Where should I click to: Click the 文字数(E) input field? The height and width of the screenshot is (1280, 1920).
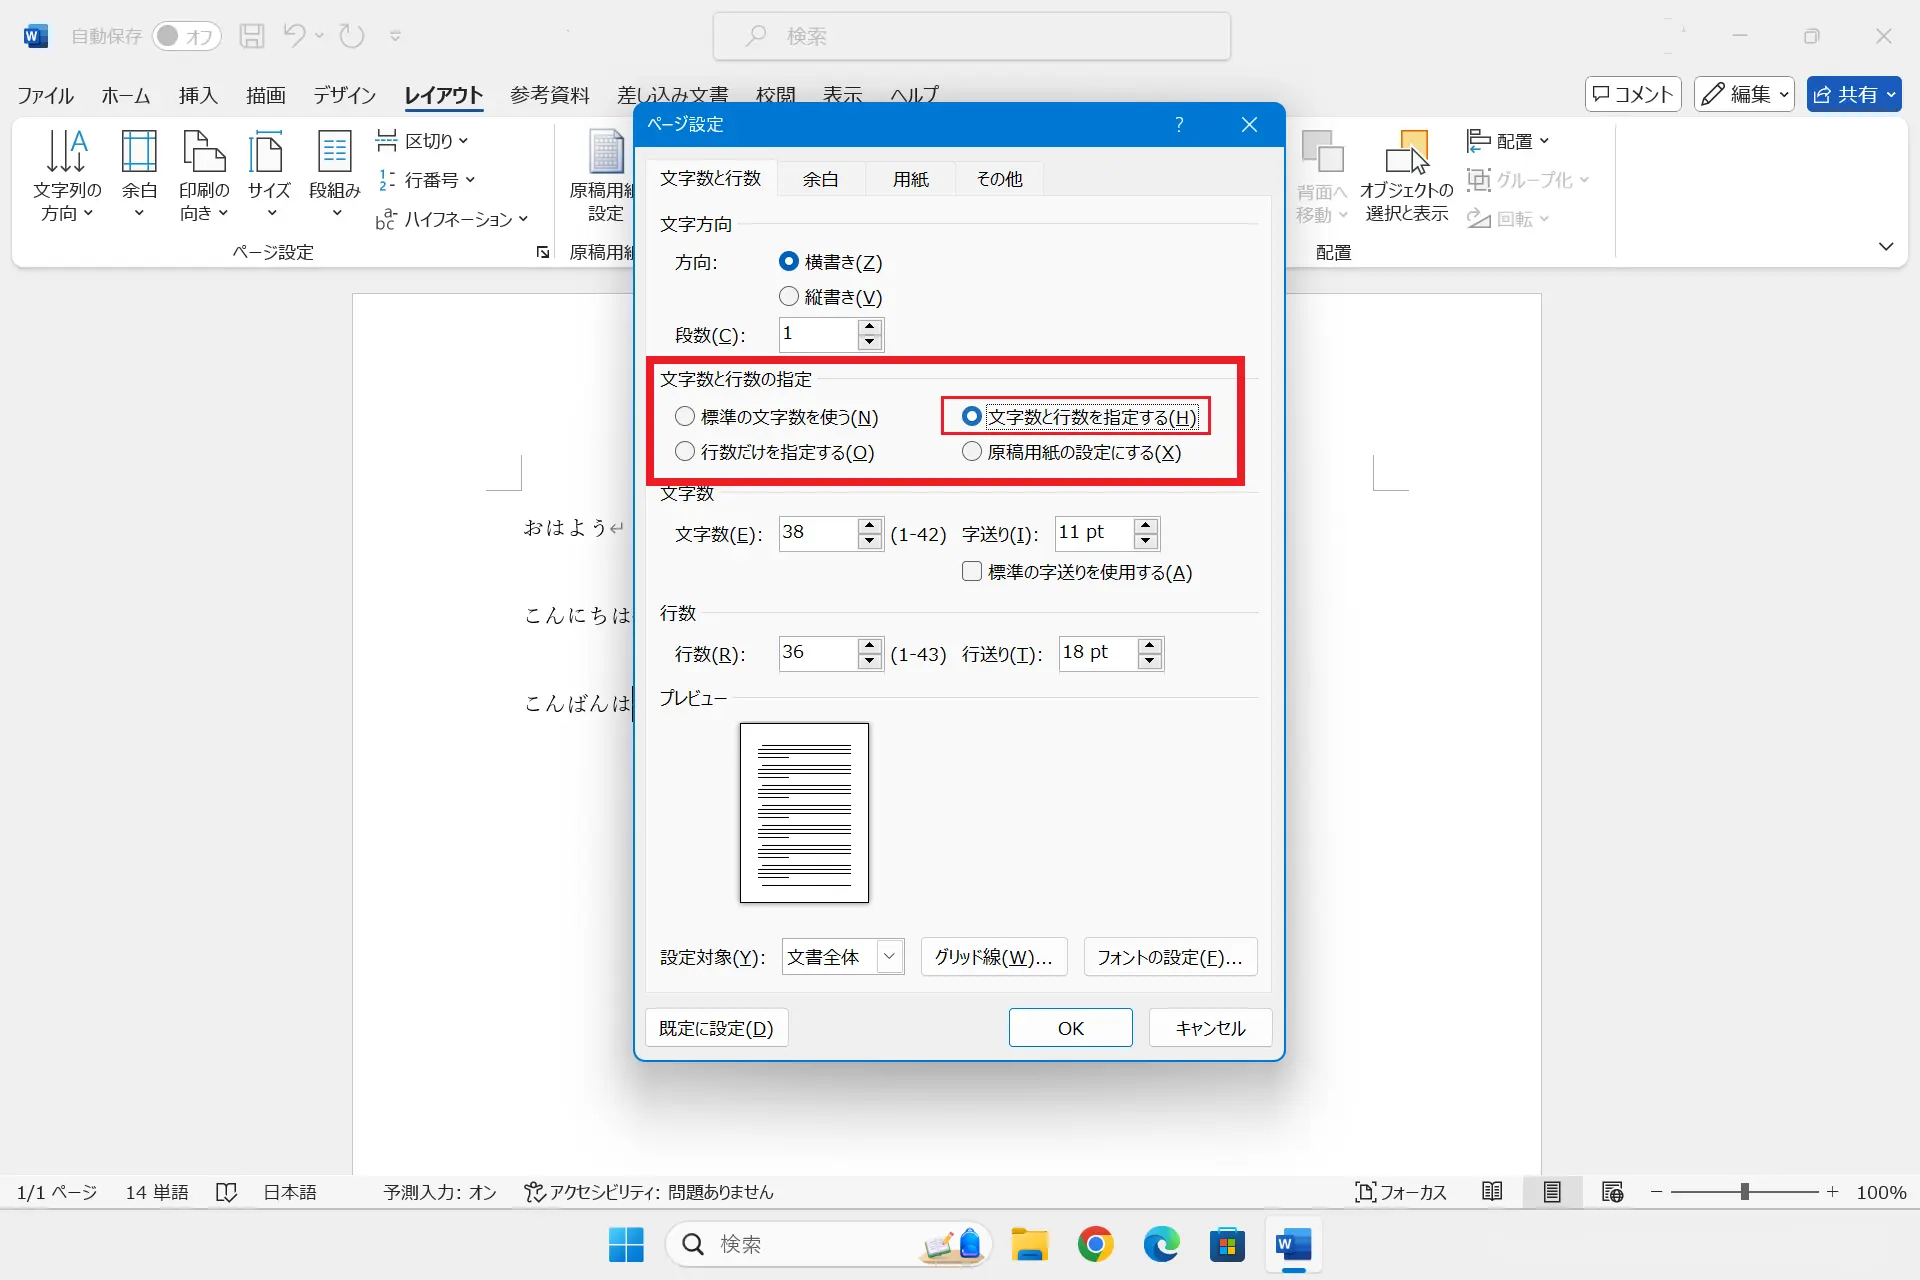click(x=818, y=533)
